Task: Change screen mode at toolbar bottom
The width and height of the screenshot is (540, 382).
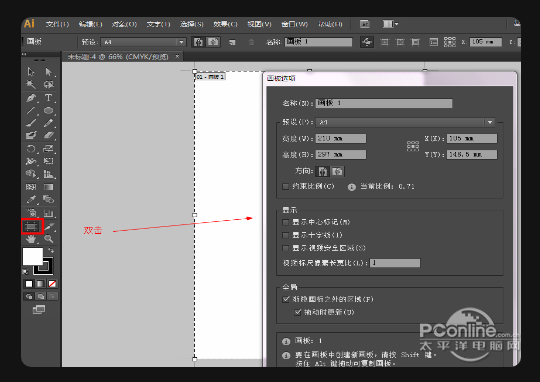Action: click(39, 310)
